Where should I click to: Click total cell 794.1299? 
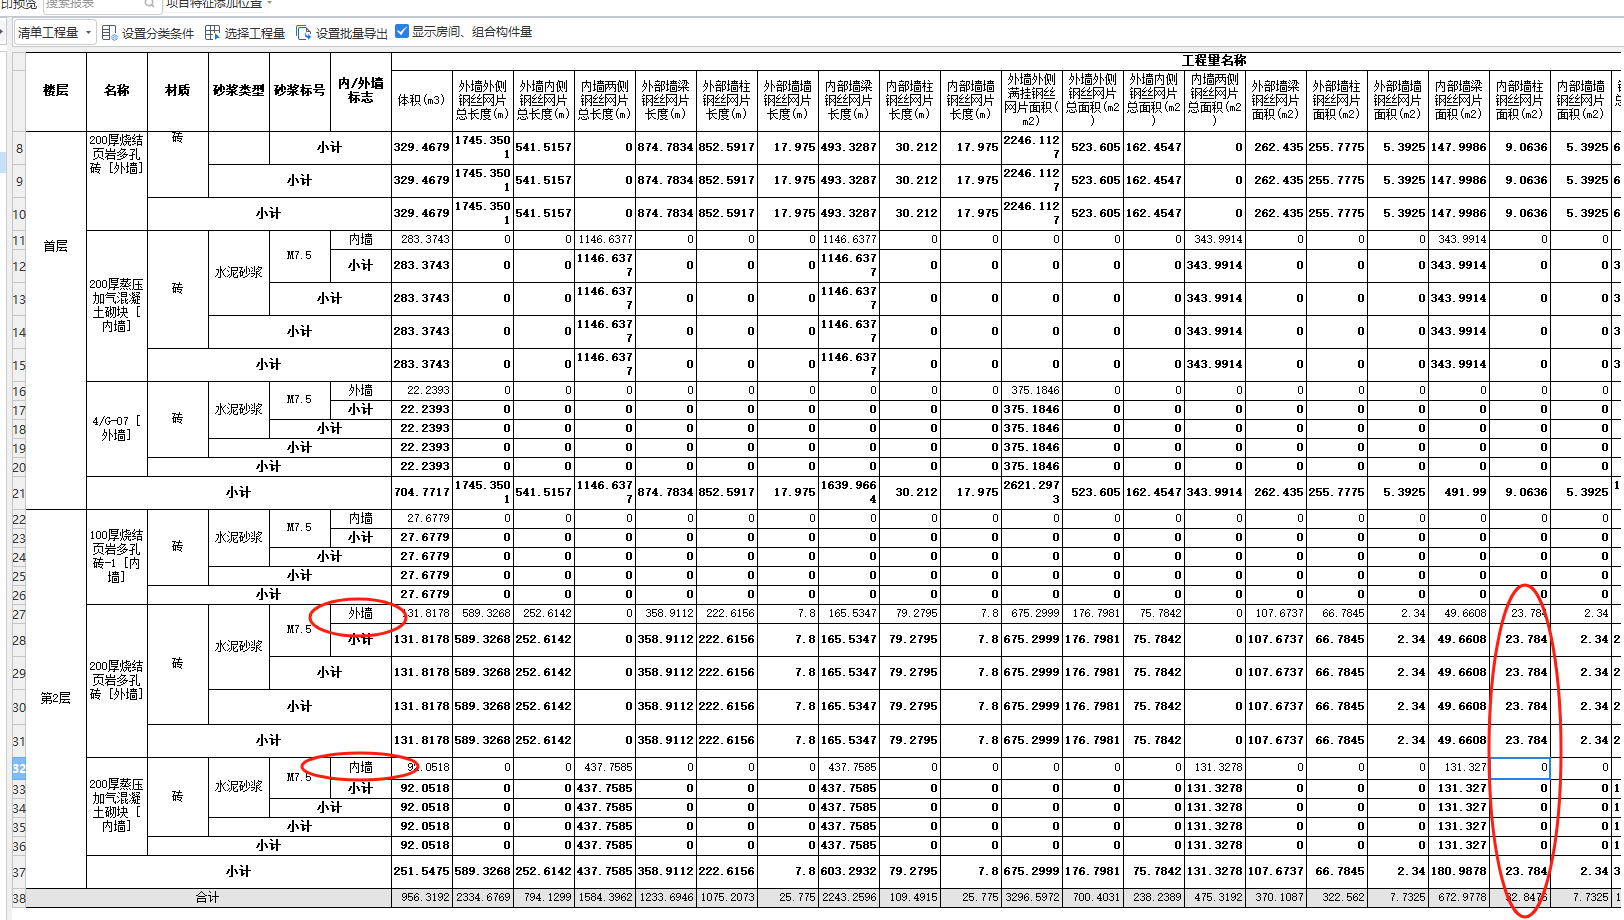pyautogui.click(x=544, y=898)
